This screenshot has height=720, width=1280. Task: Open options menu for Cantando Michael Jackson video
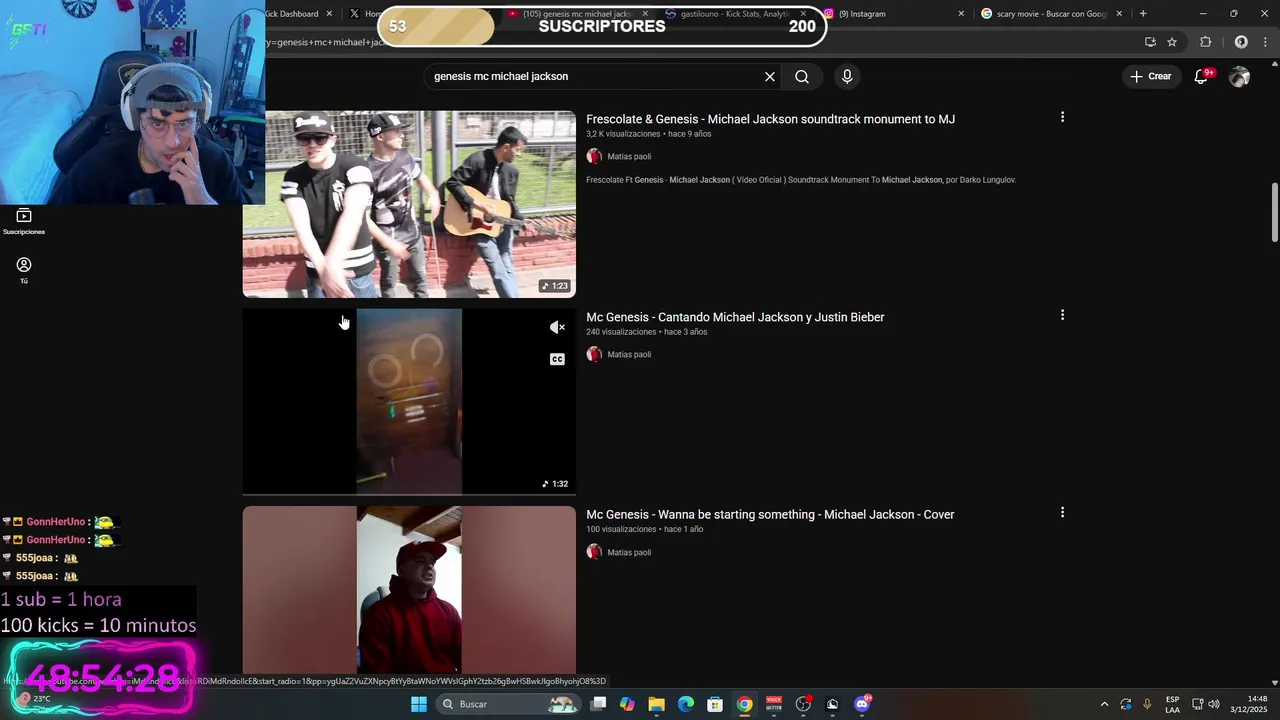tap(1062, 315)
